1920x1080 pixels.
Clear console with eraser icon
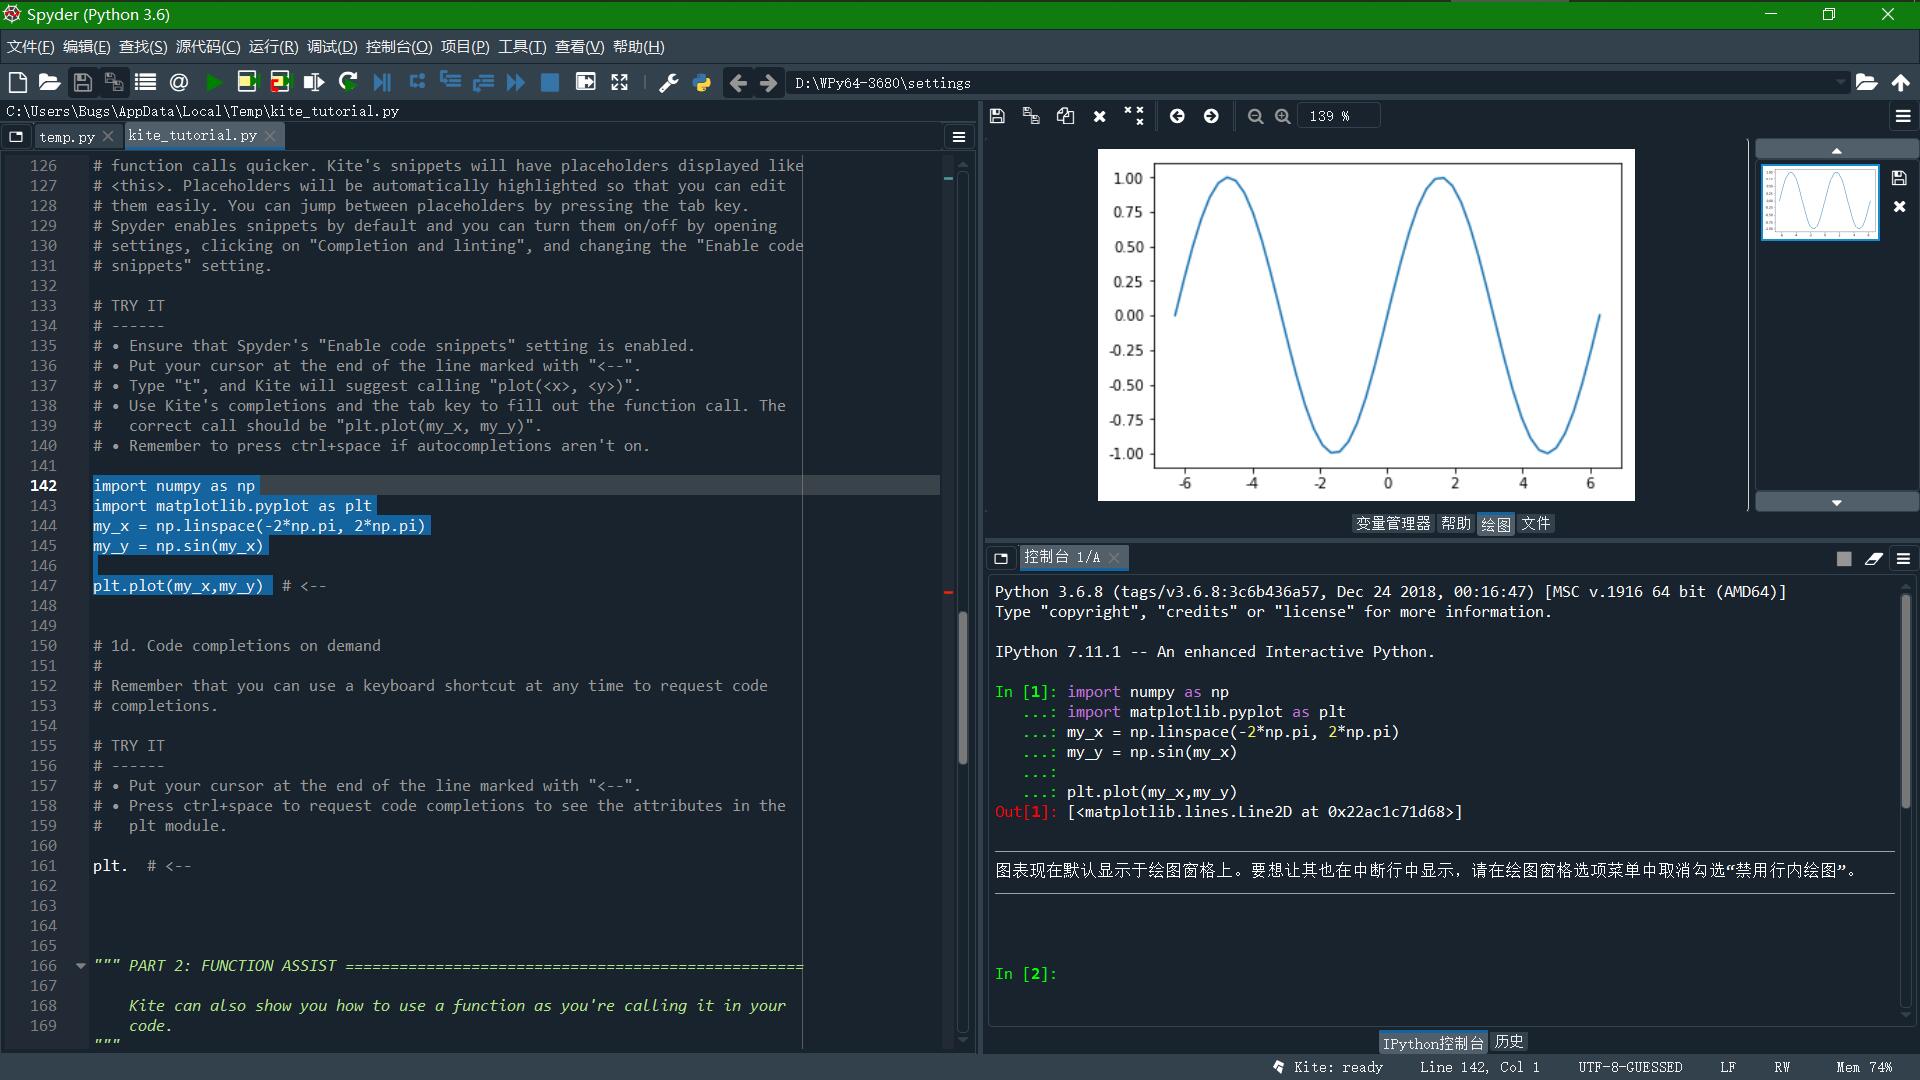tap(1873, 559)
